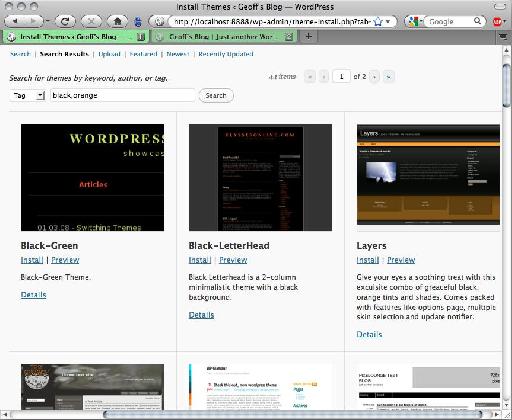The width and height of the screenshot is (512, 420).
Task: Click the magnifier icon in the Google search box
Action: [x=477, y=21]
